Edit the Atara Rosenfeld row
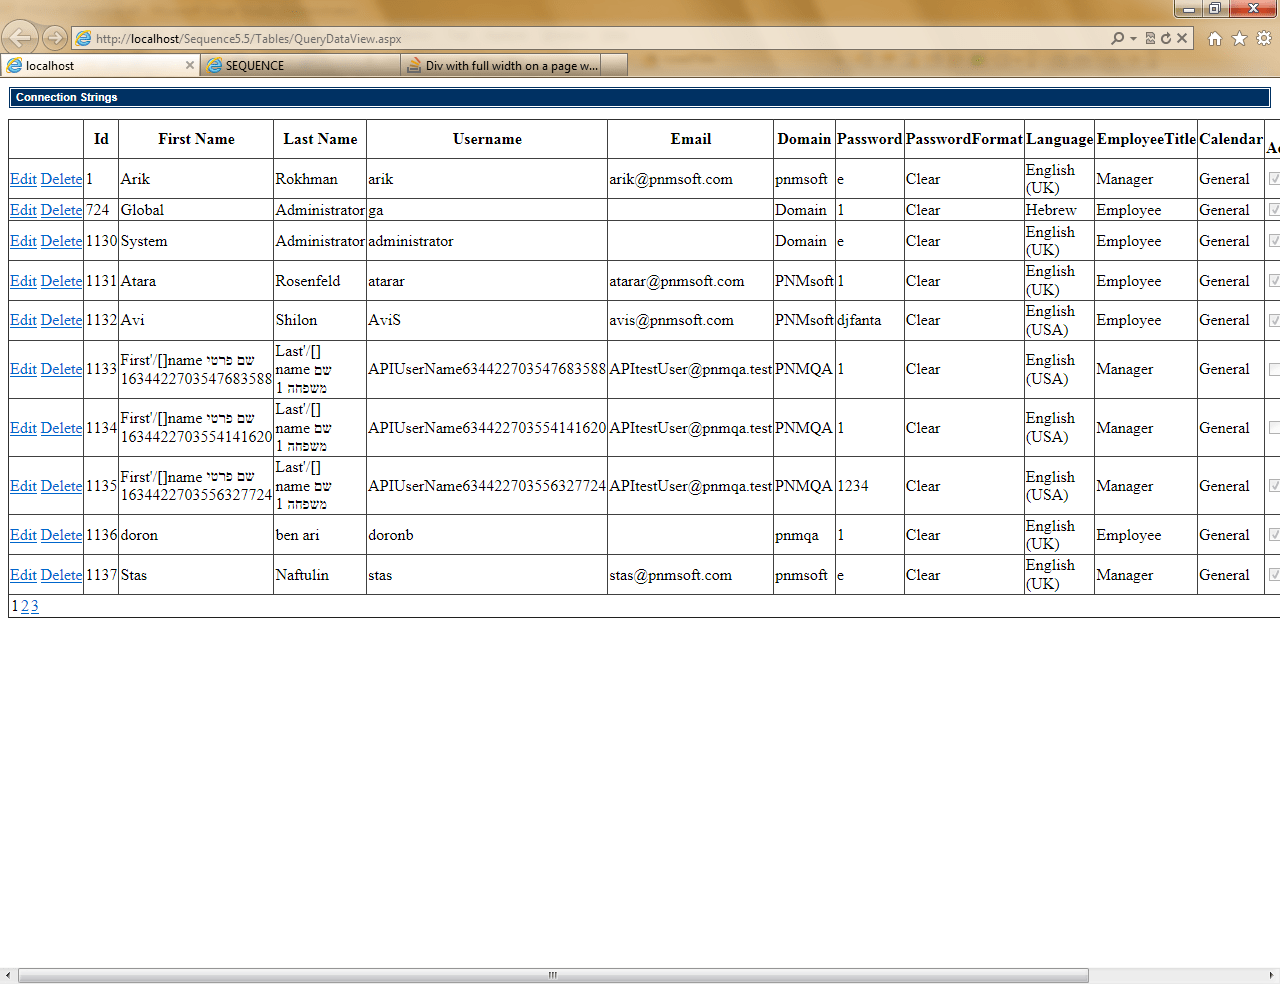1280x984 pixels. click(23, 281)
